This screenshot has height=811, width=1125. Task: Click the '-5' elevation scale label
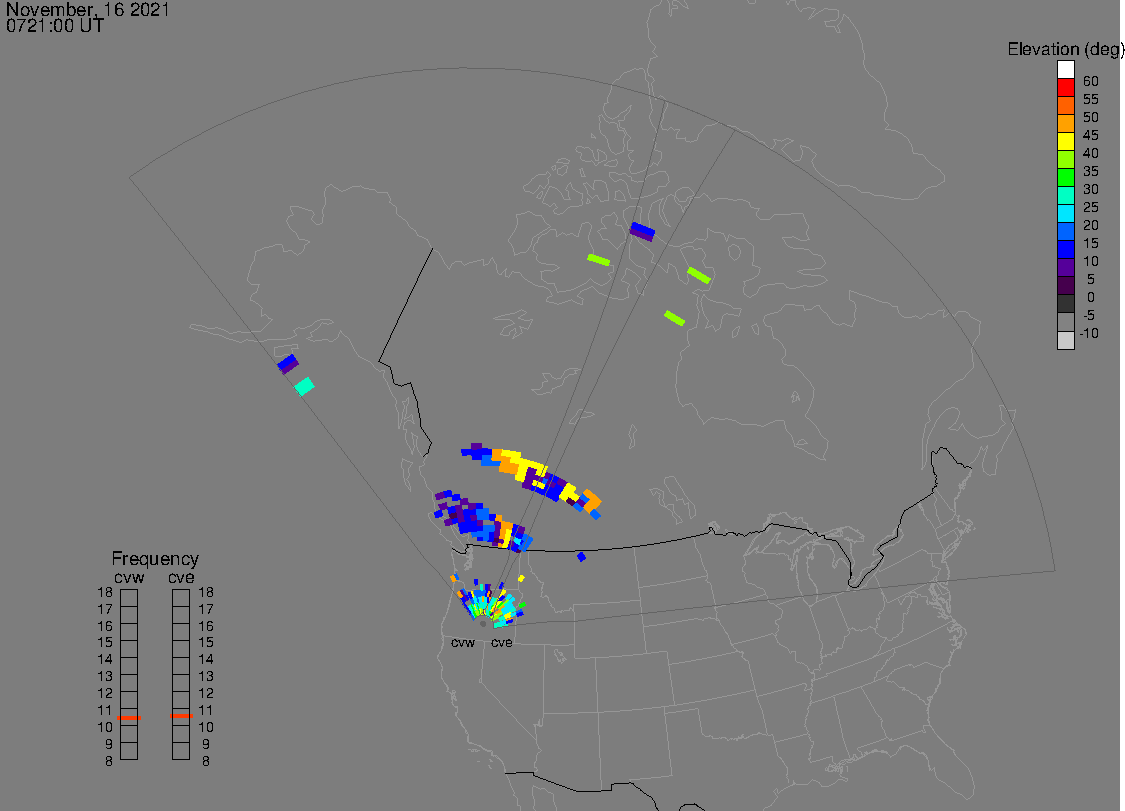tap(1089, 315)
